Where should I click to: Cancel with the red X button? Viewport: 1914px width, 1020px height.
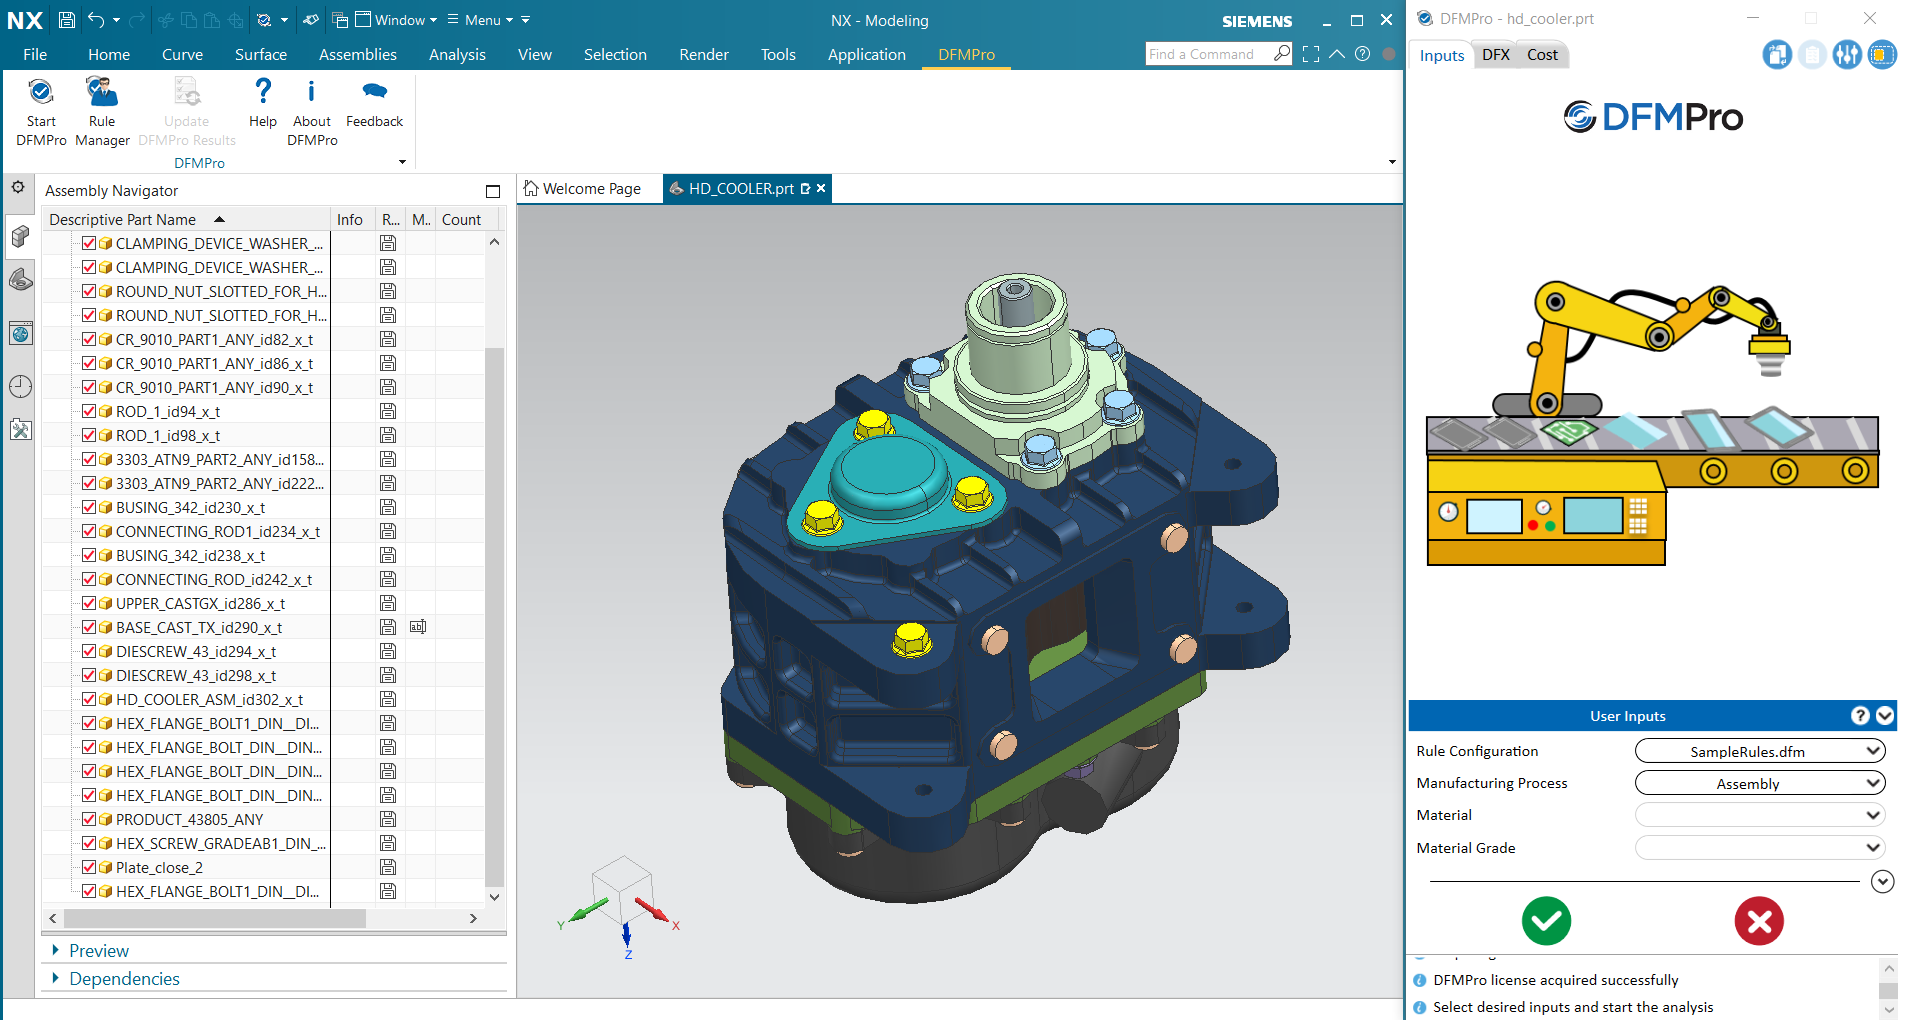[1759, 920]
